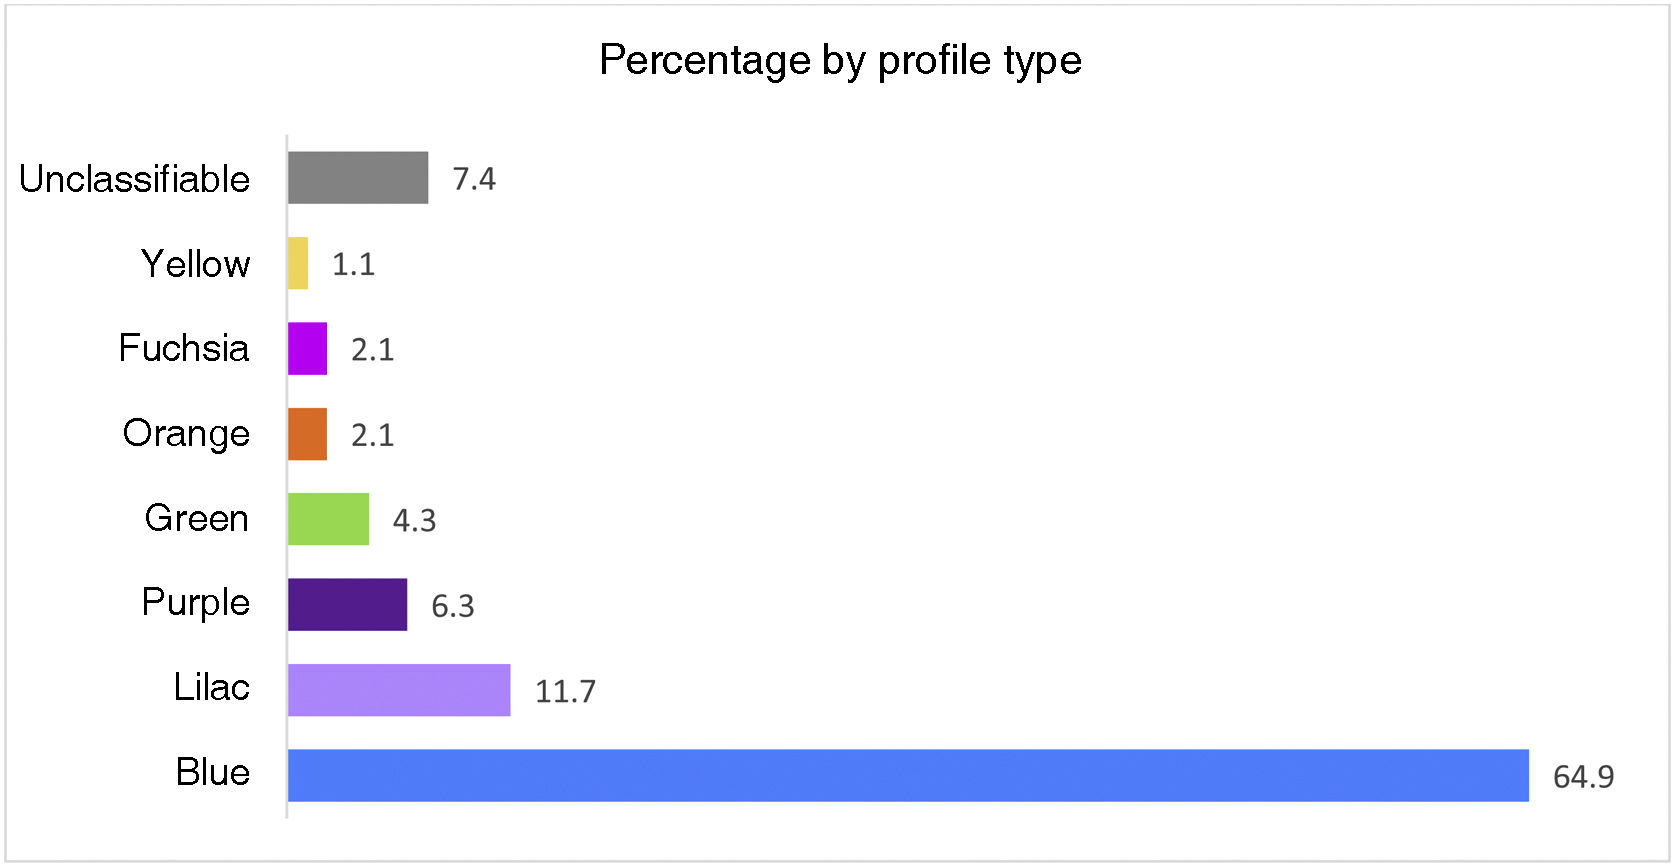1675x867 pixels.
Task: Click the 'Fuchsia' axis label
Action: pyautogui.click(x=183, y=348)
